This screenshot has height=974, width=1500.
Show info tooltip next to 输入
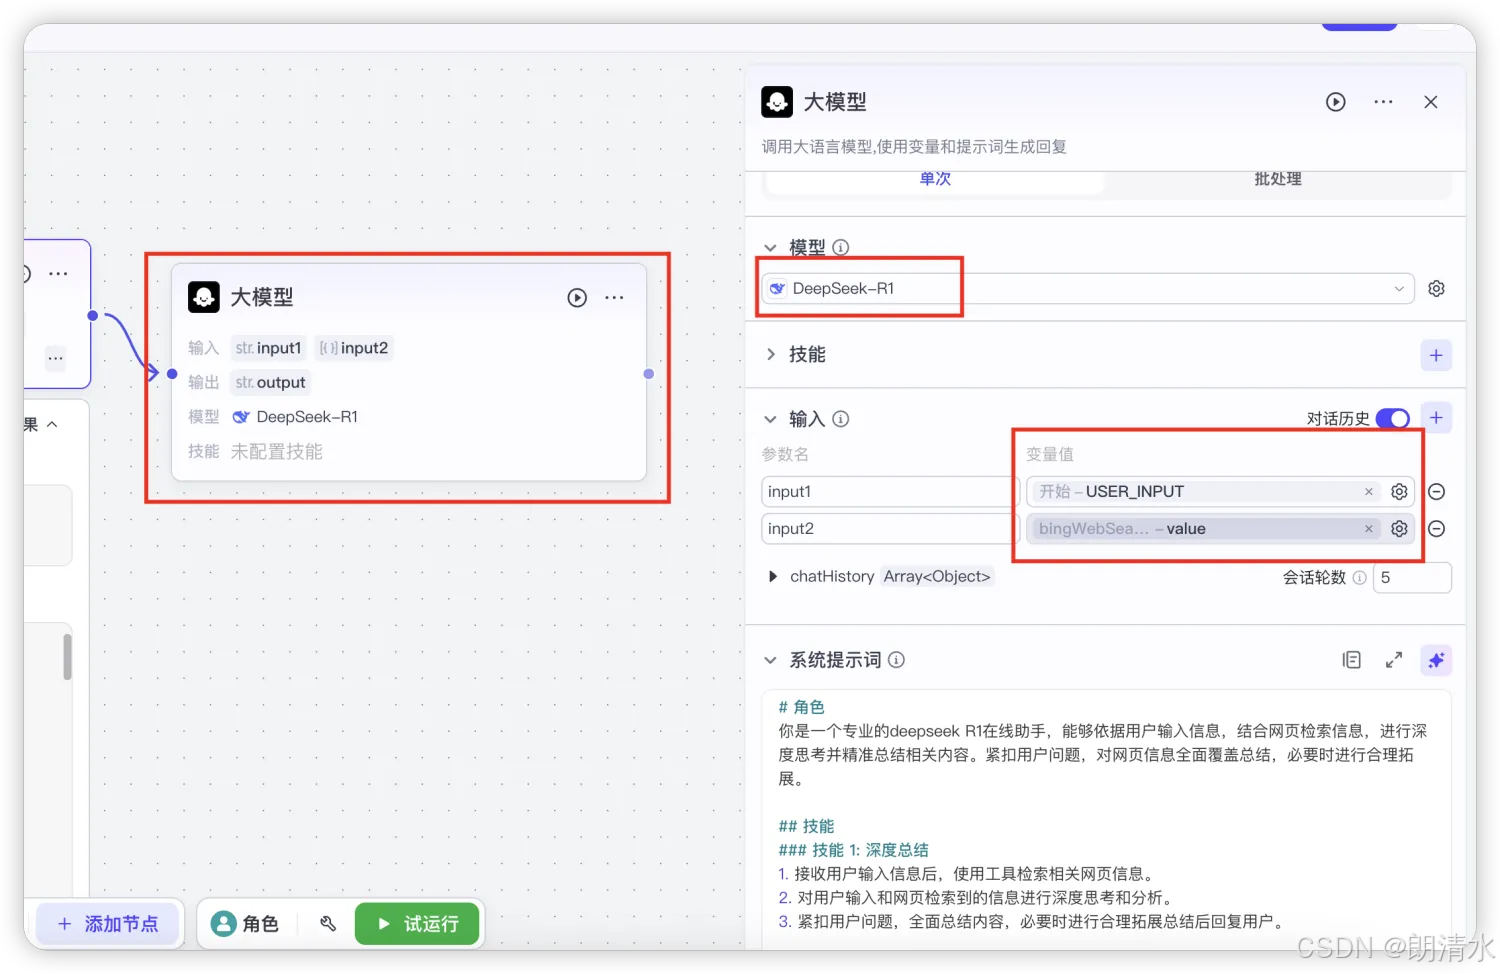pyautogui.click(x=841, y=419)
